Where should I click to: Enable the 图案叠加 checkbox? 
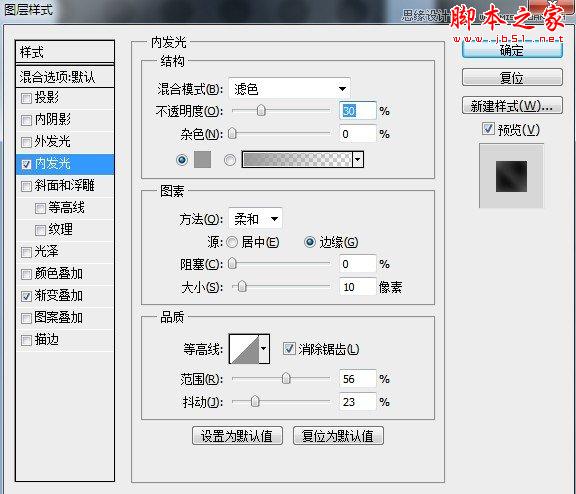[26, 318]
